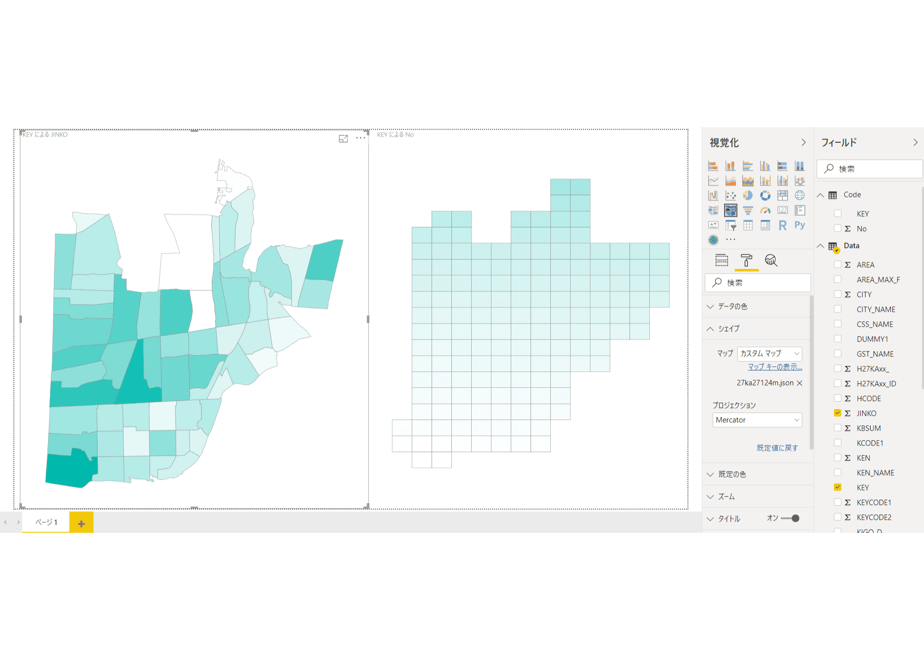
Task: Select the donut chart visual
Action: (765, 196)
